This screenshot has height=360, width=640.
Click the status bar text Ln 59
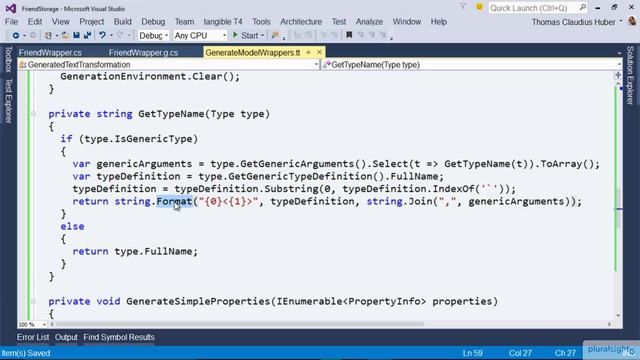coord(473,353)
